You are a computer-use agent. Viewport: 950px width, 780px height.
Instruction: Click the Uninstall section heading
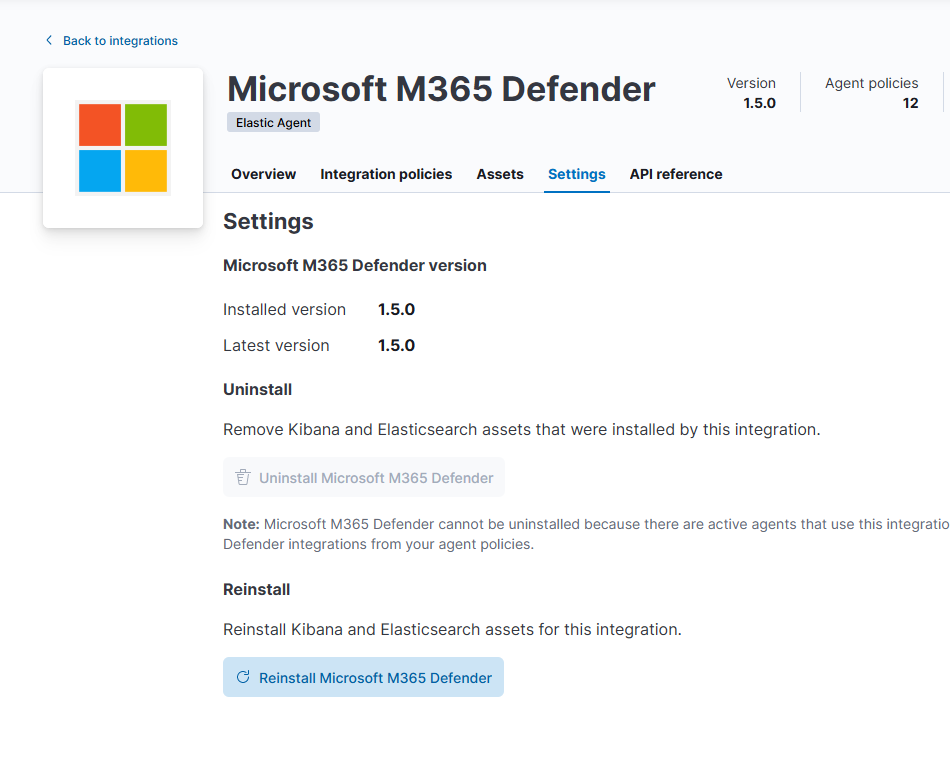[257, 390]
